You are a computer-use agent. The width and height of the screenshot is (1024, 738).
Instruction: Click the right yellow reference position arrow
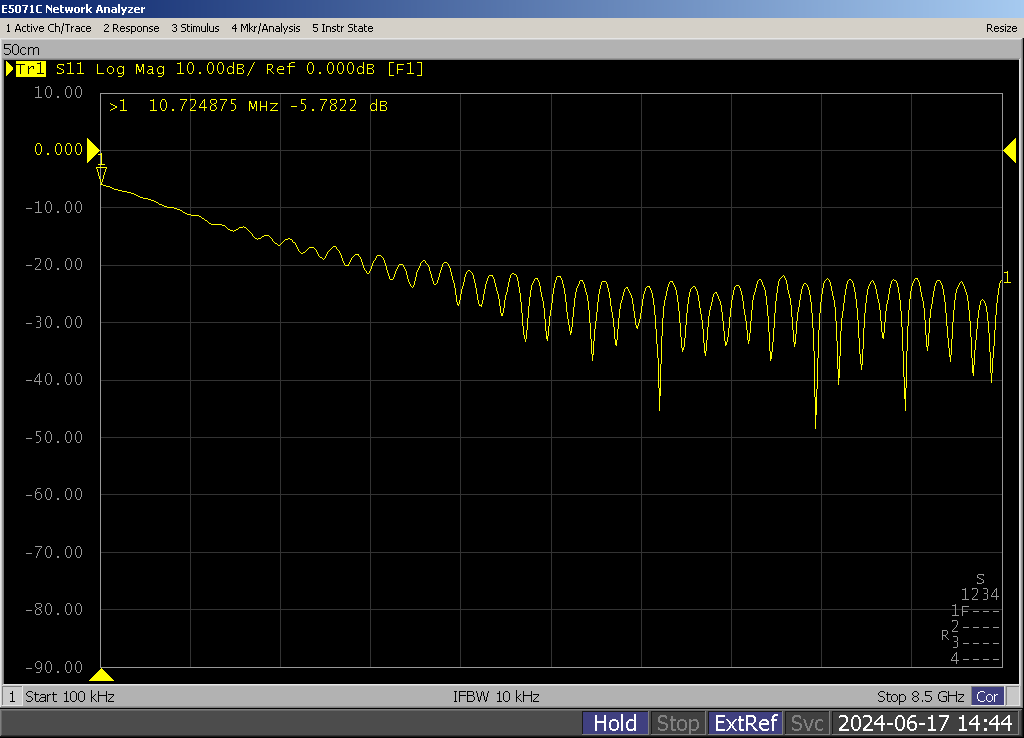(x=1010, y=150)
